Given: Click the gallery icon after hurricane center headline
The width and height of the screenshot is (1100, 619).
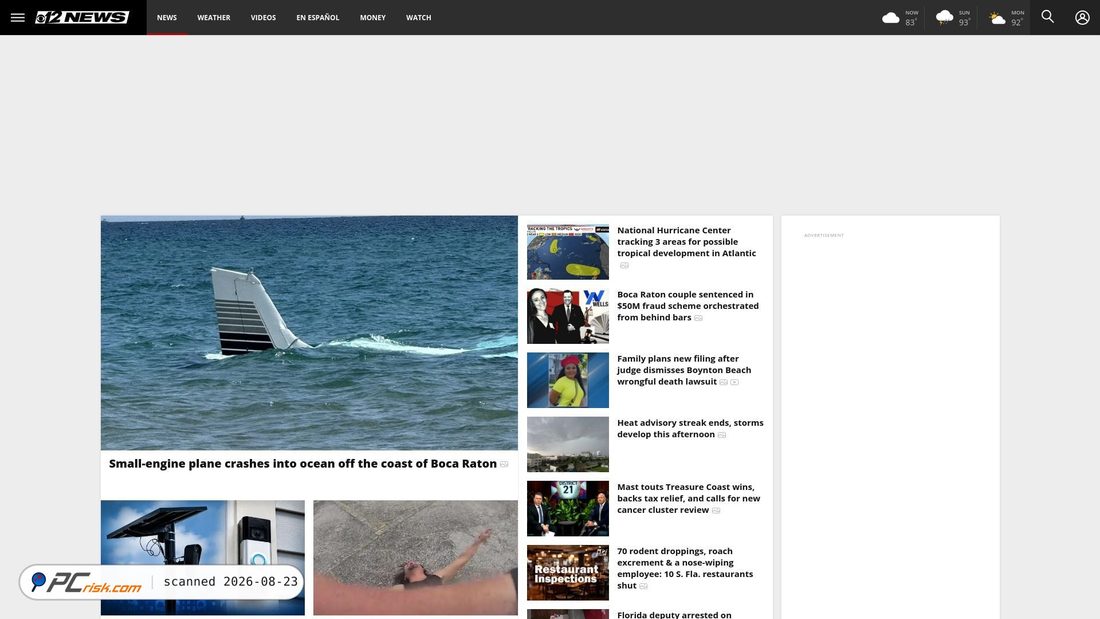Looking at the screenshot, I should click(624, 265).
